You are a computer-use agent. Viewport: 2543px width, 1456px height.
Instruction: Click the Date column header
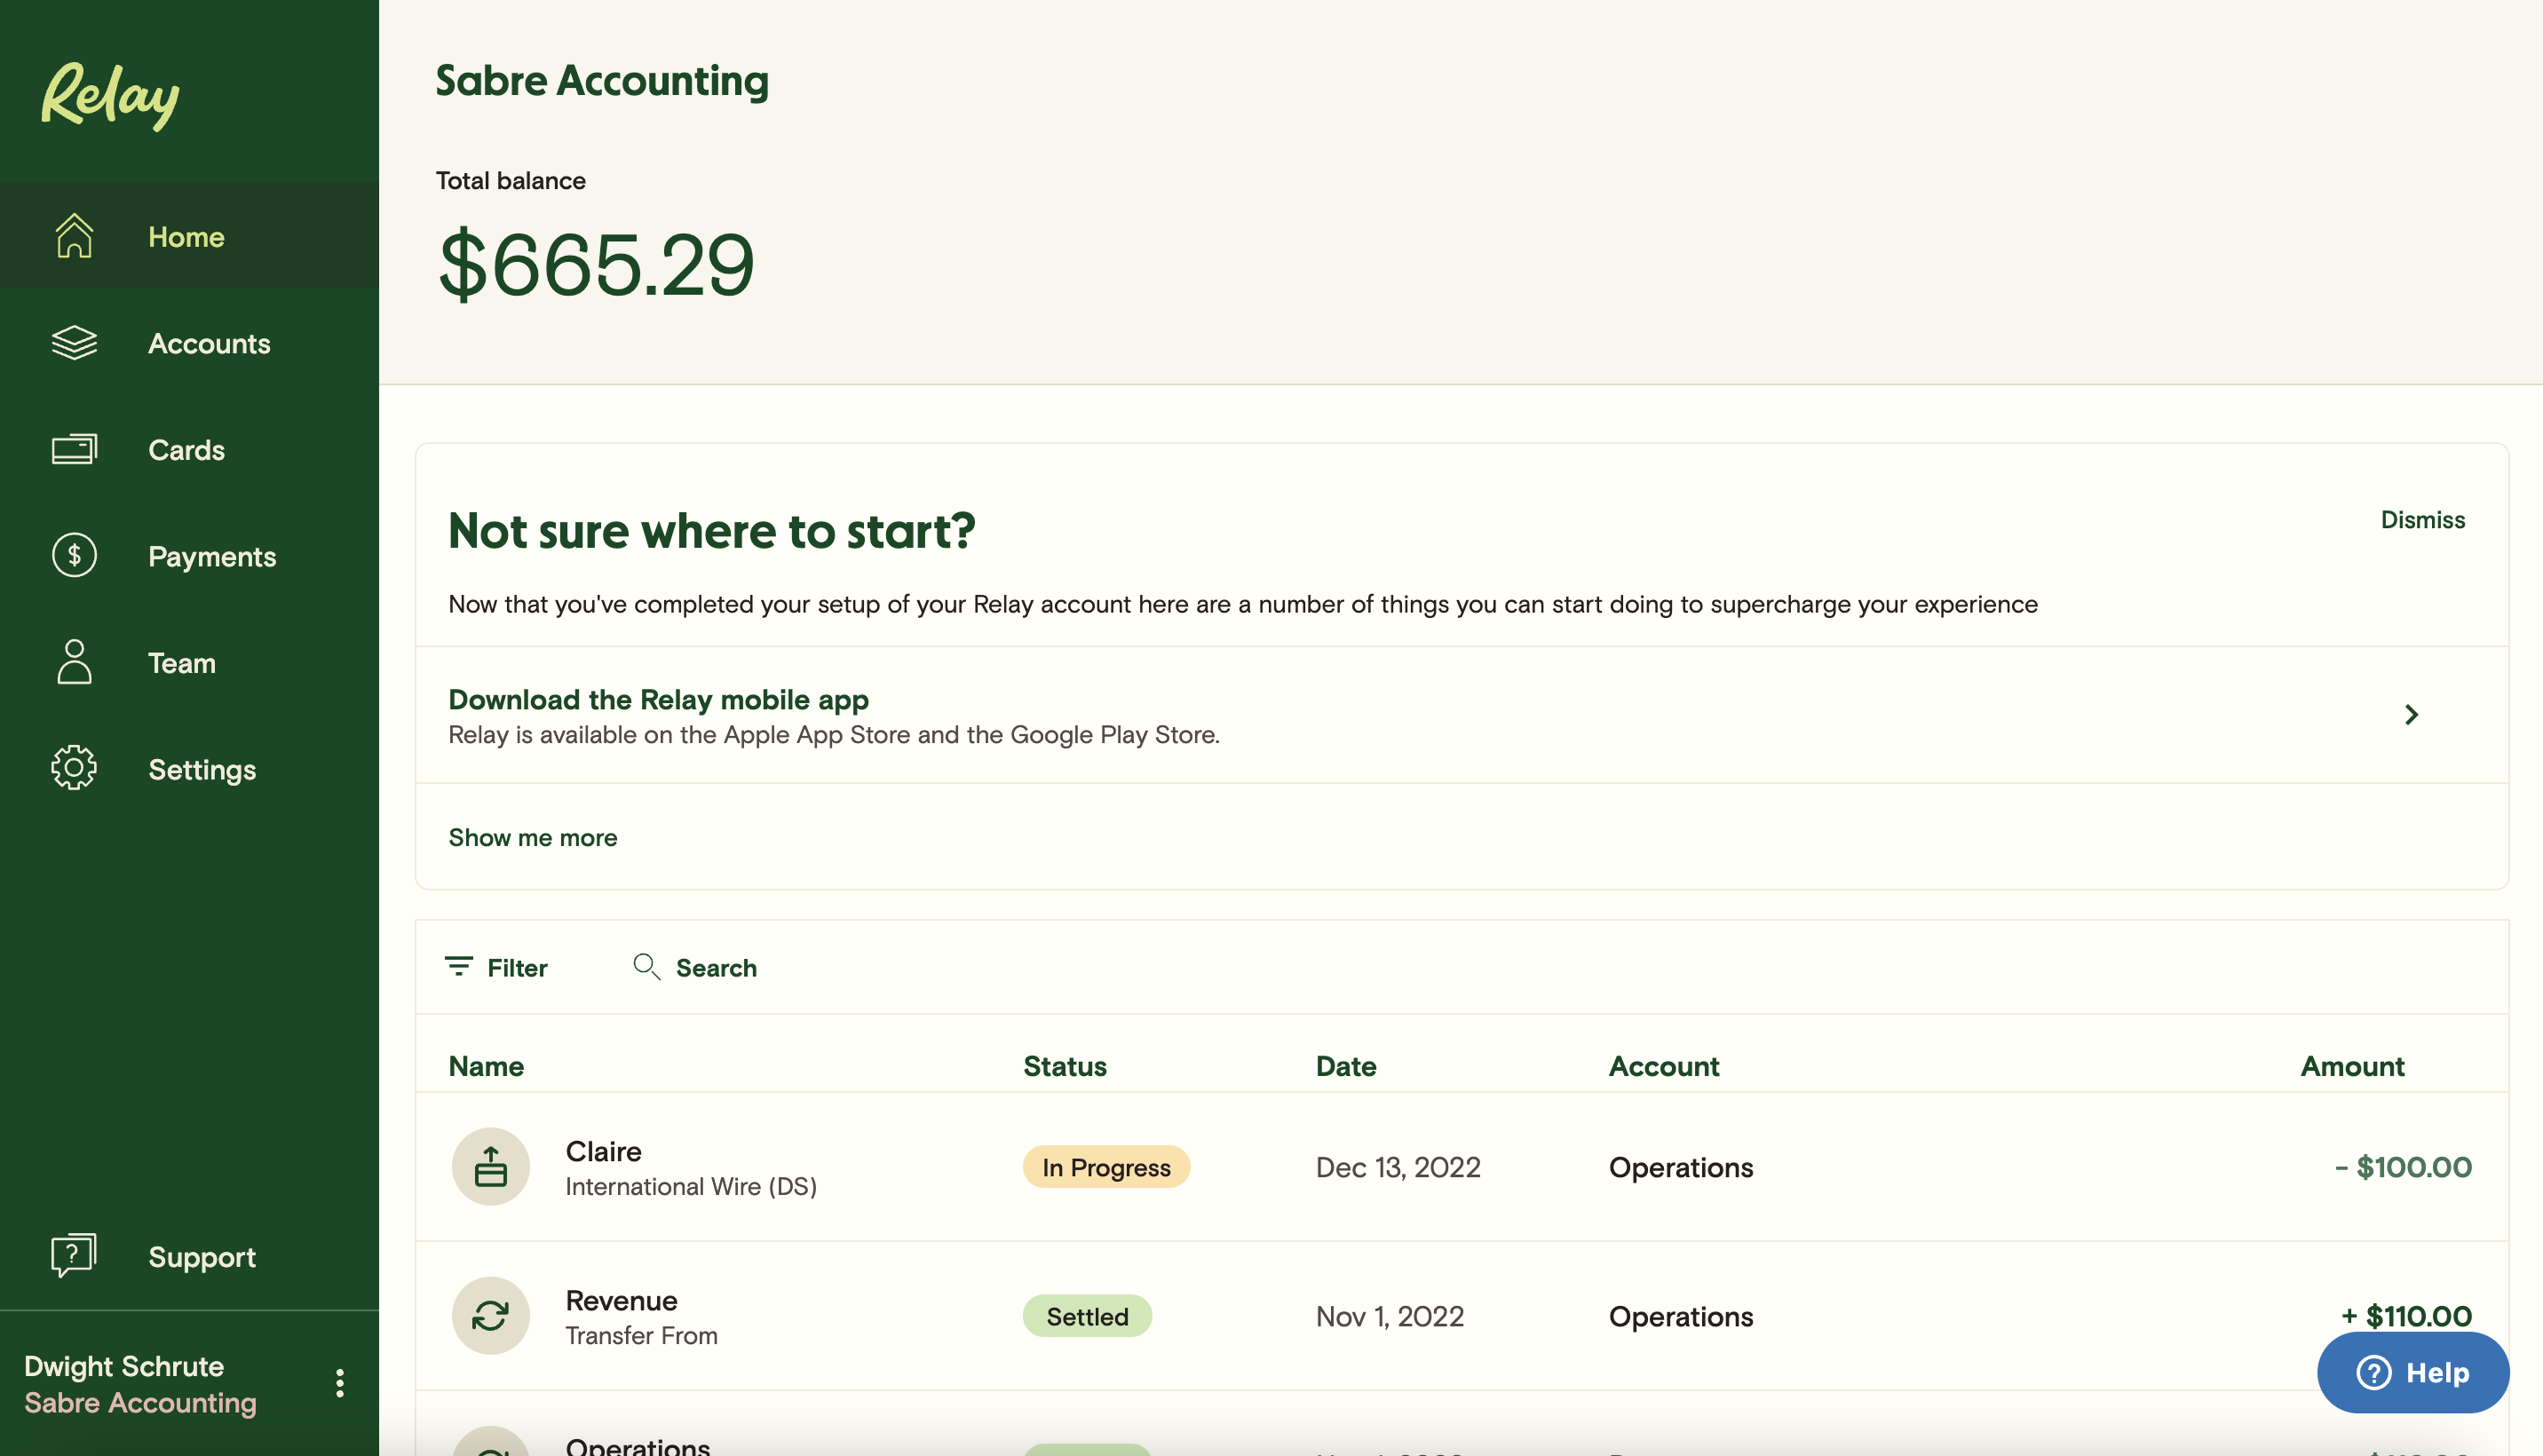pyautogui.click(x=1346, y=1066)
